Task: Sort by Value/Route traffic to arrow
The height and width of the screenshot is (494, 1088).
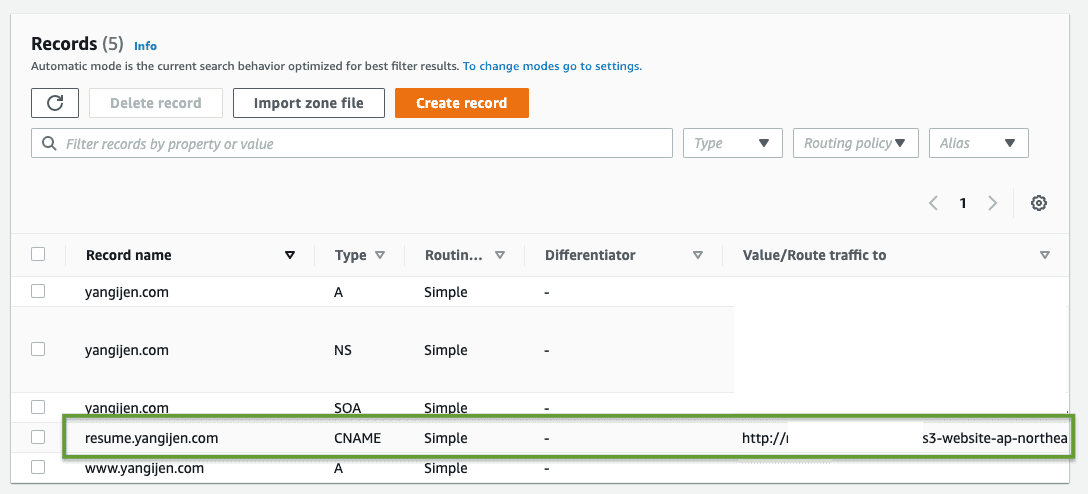Action: point(1045,255)
